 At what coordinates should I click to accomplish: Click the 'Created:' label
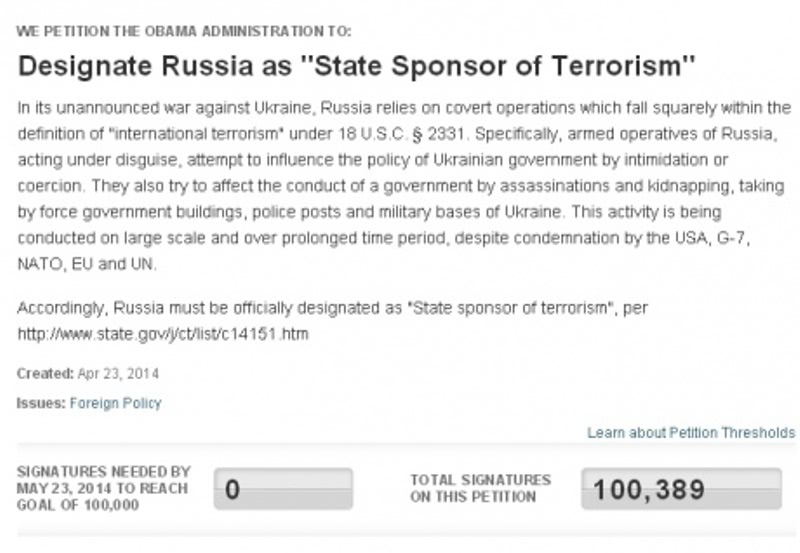pyautogui.click(x=45, y=373)
